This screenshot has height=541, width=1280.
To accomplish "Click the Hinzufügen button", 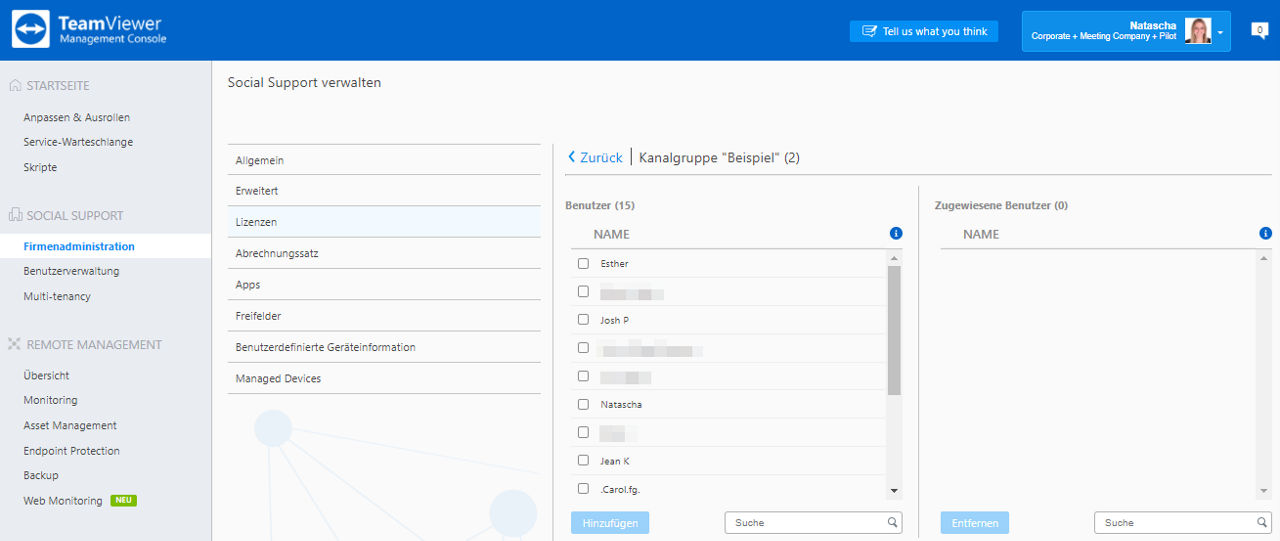I will 610,523.
